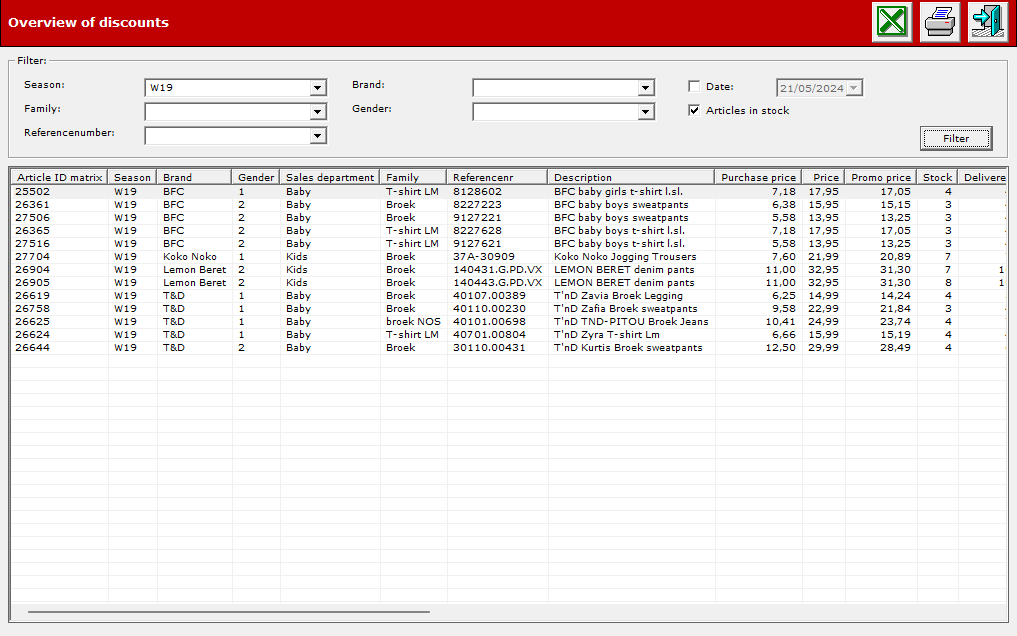Select T'nD Zyra T-shirt Lm description

pyautogui.click(x=606, y=334)
